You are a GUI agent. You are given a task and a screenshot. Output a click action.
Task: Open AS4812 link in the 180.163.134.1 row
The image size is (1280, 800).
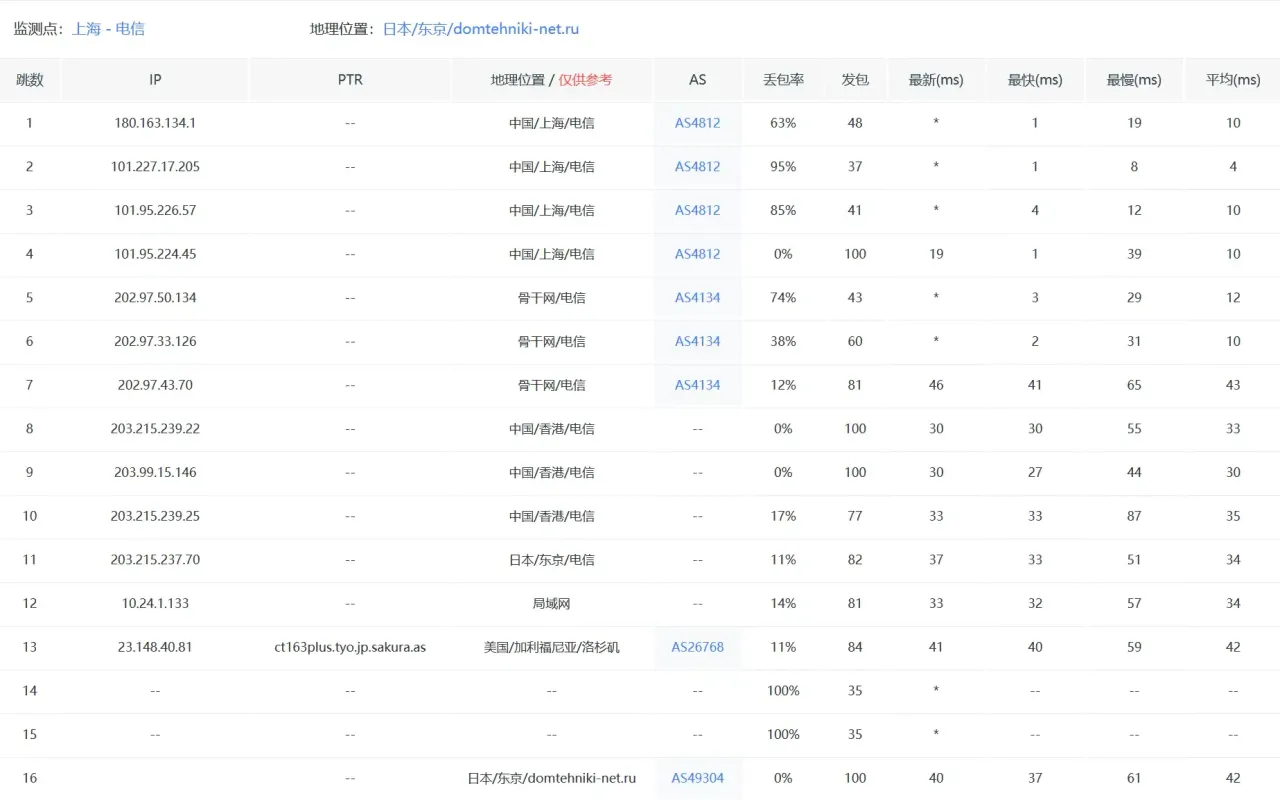697,123
